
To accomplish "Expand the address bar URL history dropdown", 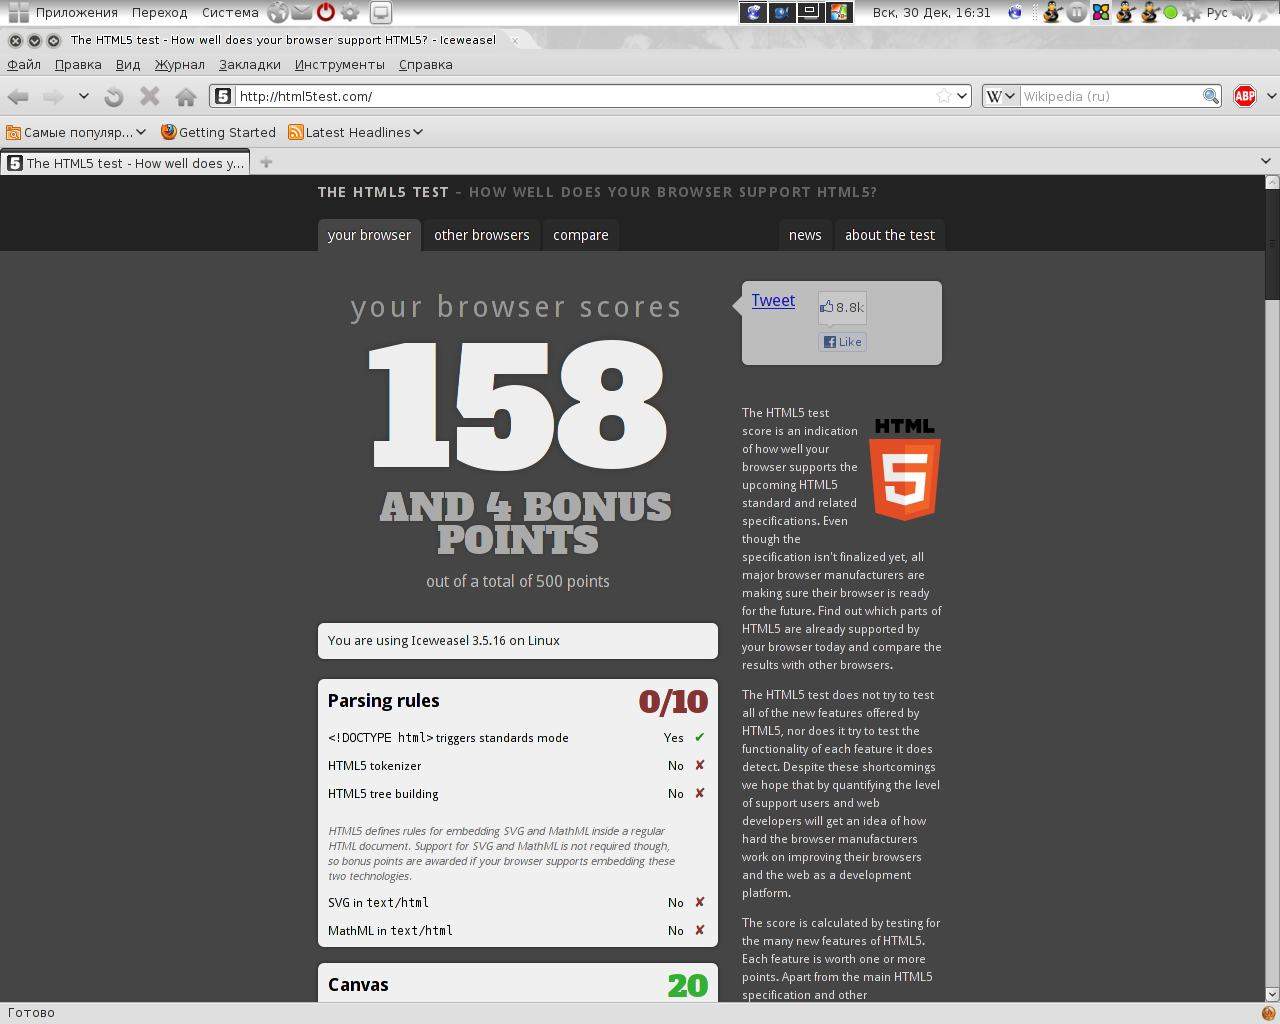I will tap(962, 96).
